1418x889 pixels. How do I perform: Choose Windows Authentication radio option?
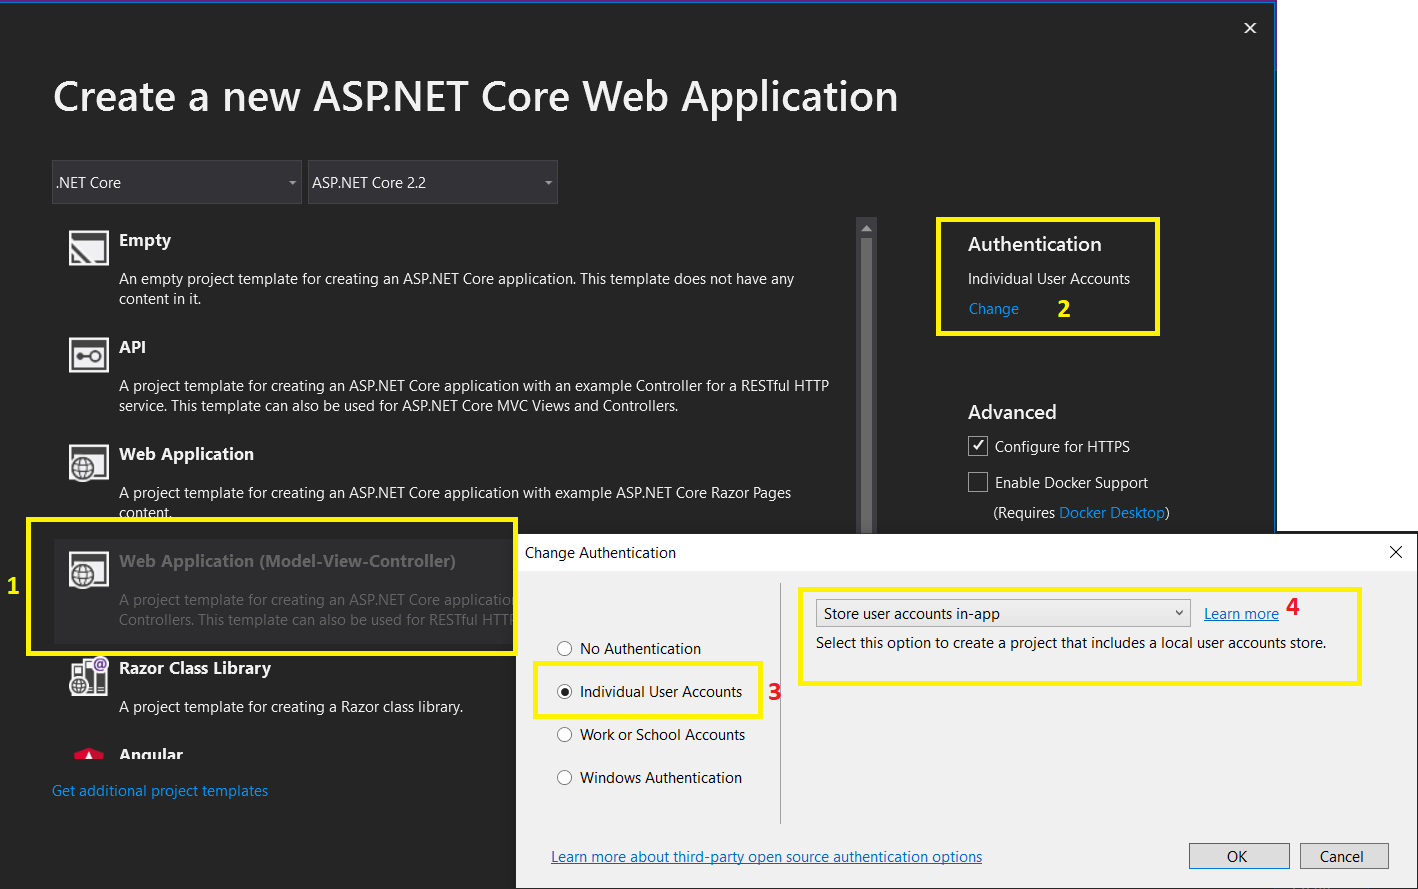point(565,777)
